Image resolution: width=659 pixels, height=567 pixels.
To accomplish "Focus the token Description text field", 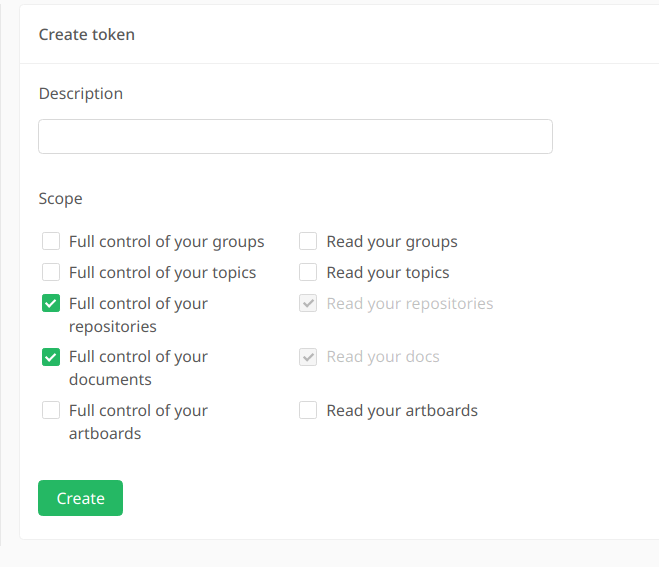I will [295, 137].
